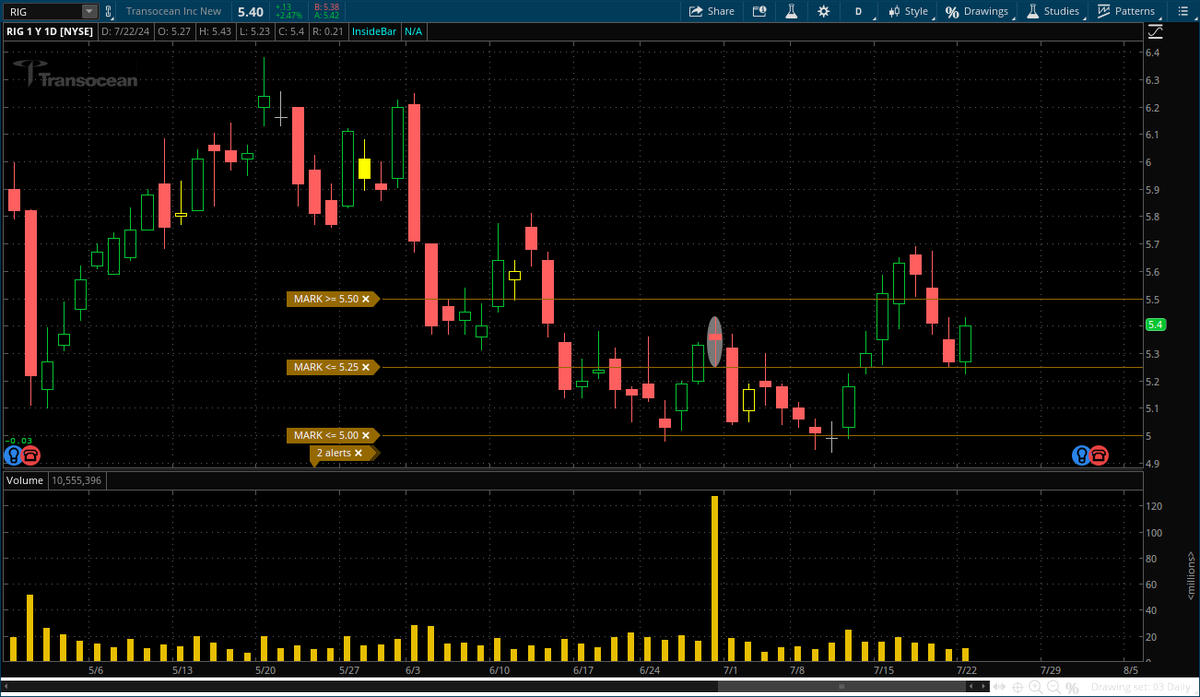Click the 7/22 date axis label
The height and width of the screenshot is (697, 1200).
click(966, 670)
